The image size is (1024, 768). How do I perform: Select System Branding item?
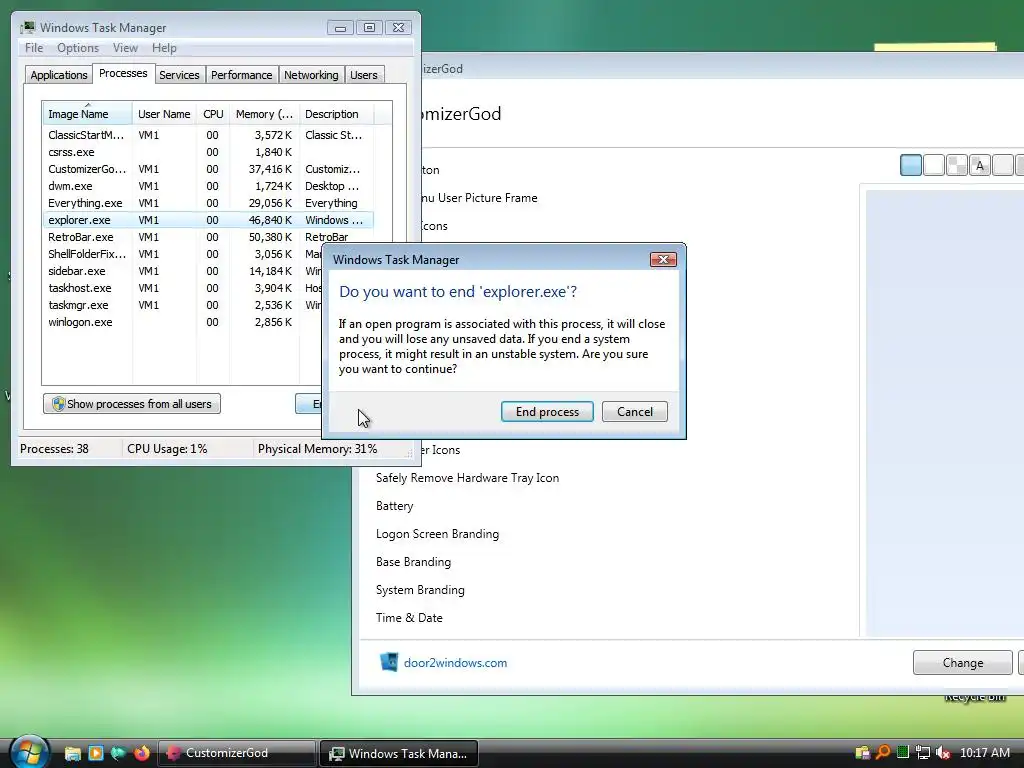coord(420,590)
